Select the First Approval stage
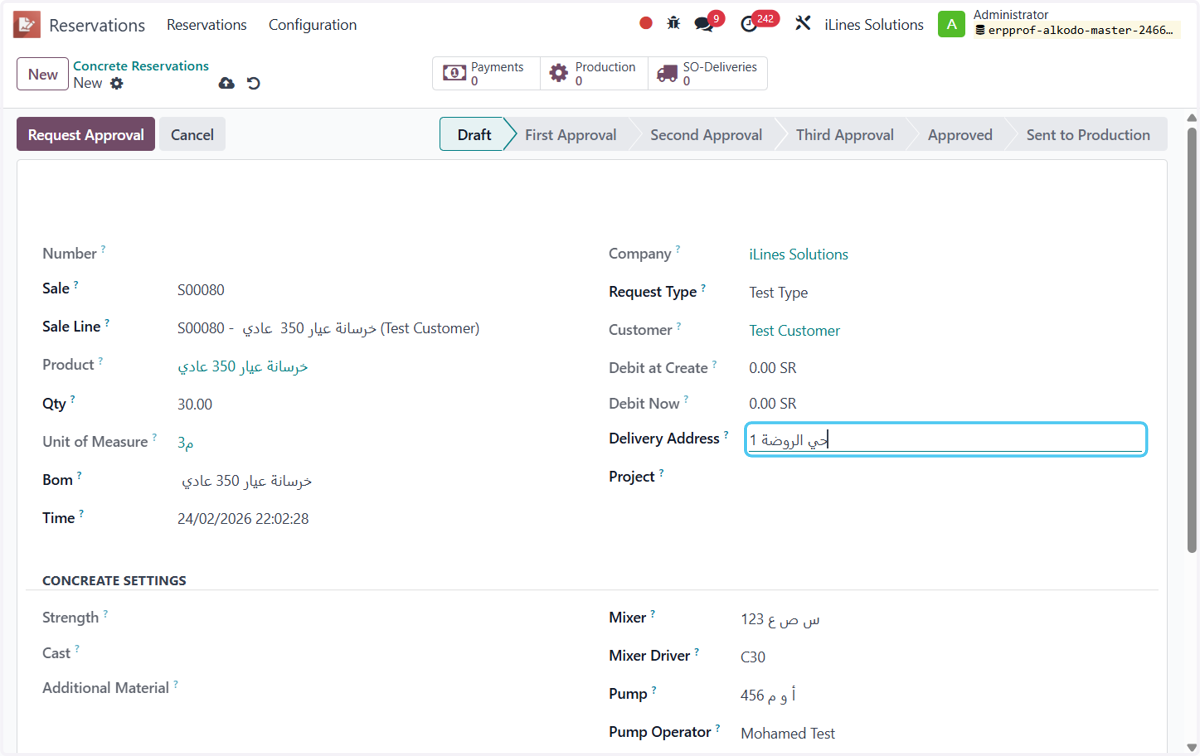Viewport: 1200px width, 756px height. click(x=570, y=135)
